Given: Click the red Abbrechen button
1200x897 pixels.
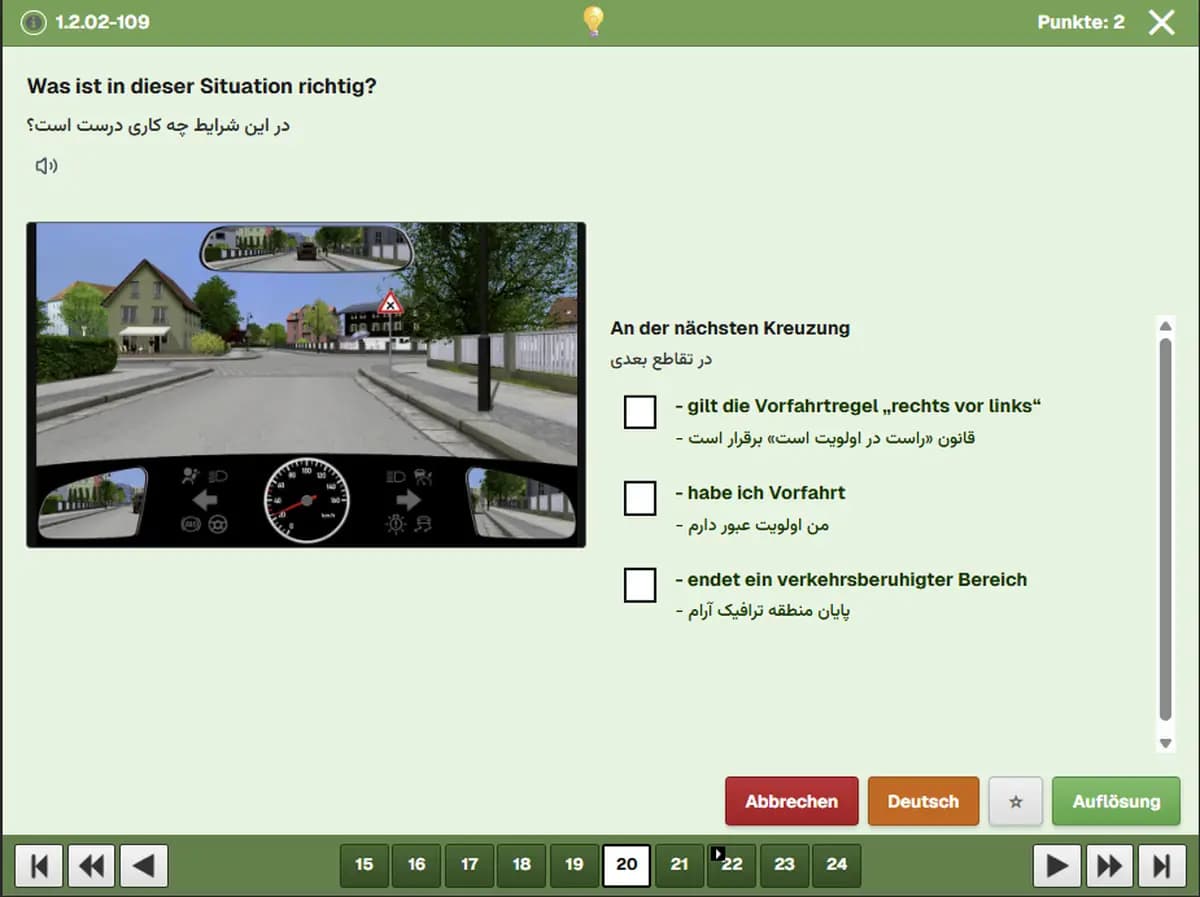Looking at the screenshot, I should (791, 801).
